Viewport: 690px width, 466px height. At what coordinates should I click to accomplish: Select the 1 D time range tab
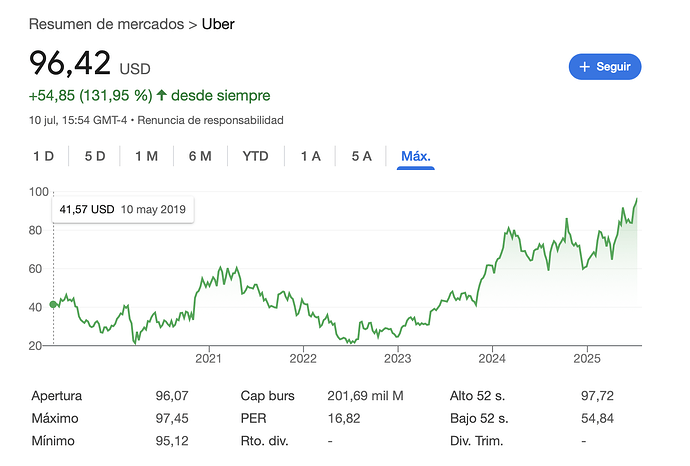point(44,156)
